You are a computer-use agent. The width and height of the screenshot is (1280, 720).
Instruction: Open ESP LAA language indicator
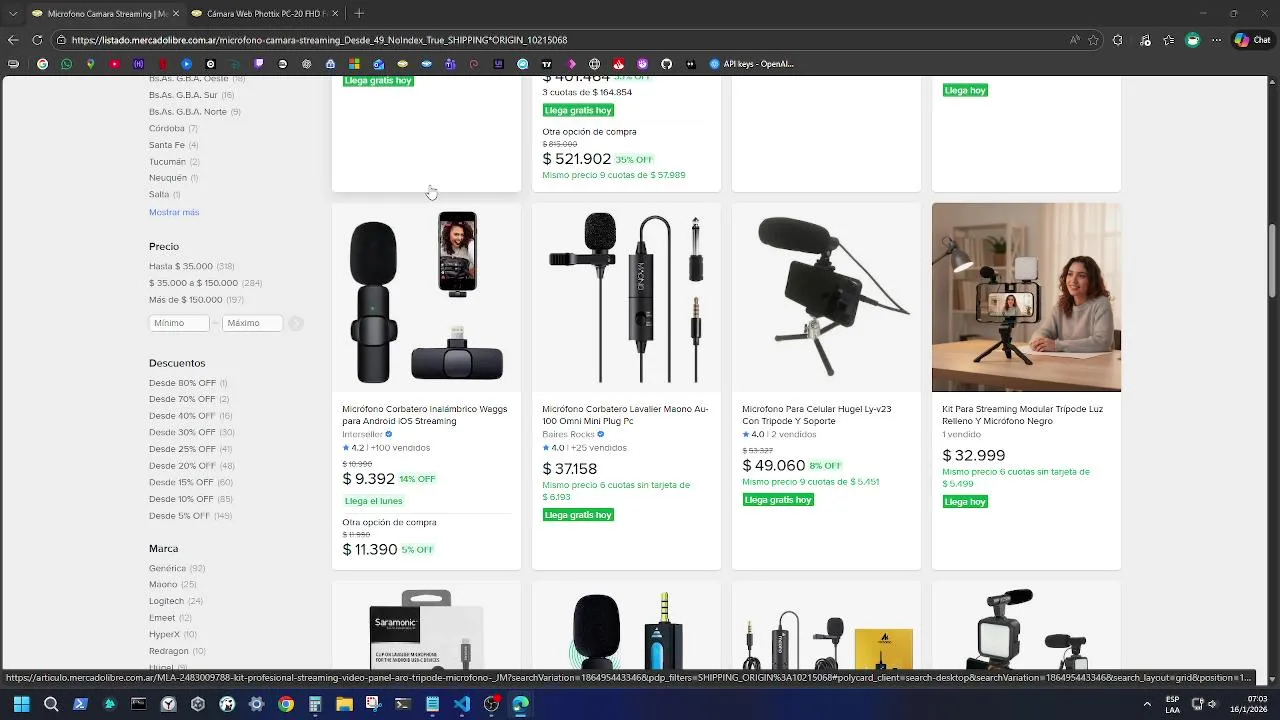[x=1172, y=704]
